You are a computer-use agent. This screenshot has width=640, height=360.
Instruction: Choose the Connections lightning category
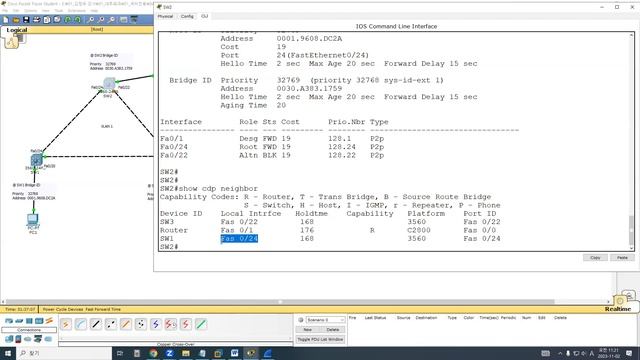tap(49, 321)
